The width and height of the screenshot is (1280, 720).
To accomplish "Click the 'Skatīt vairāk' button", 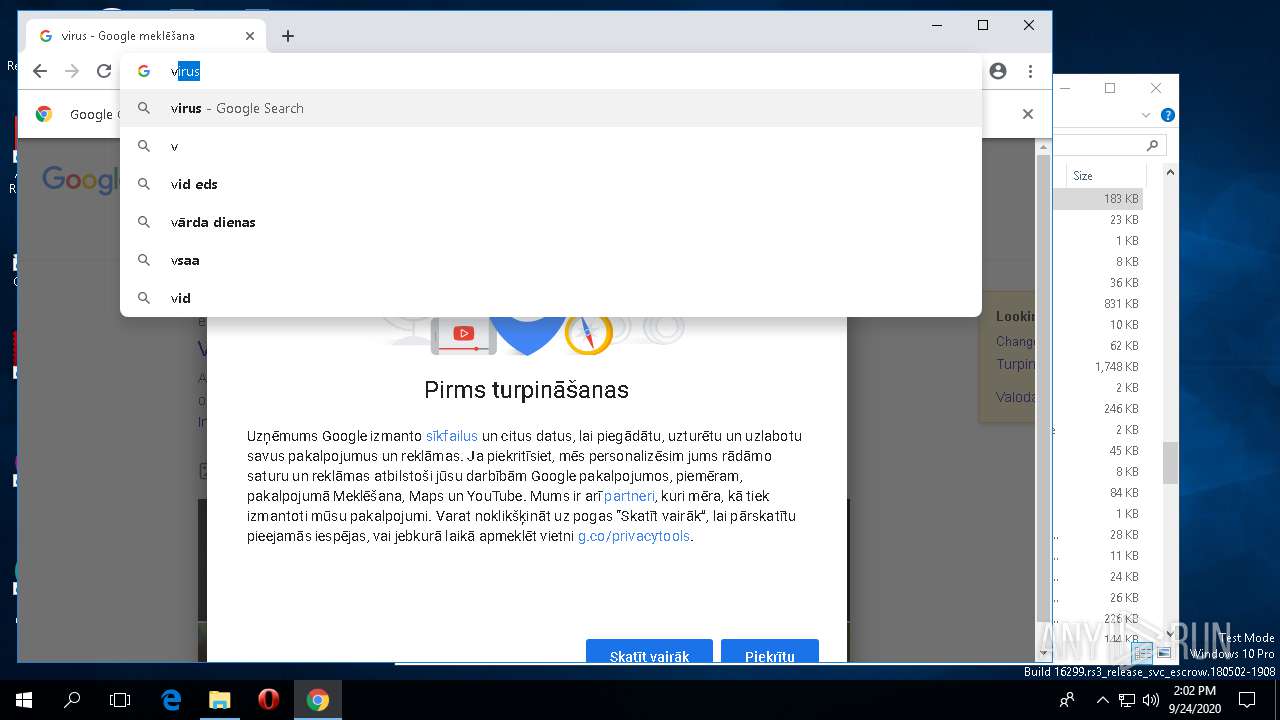I will [649, 652].
